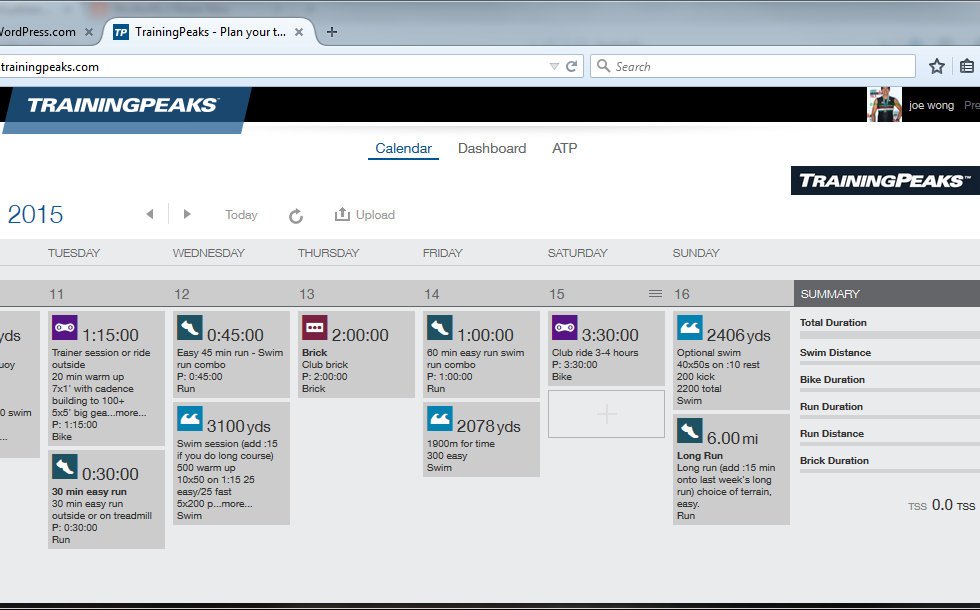980x610 pixels.
Task: Advance to next week with right arrow
Action: point(187,214)
